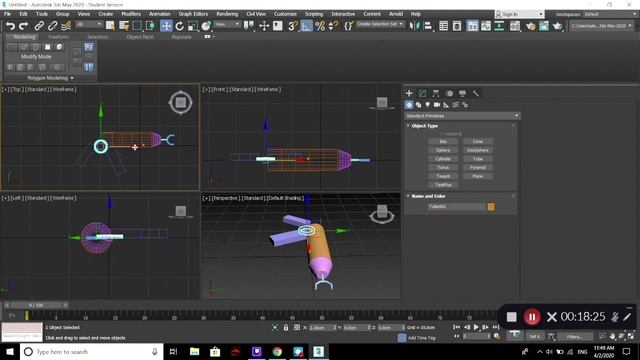Redo the last action
640x360 pixels.
tap(24, 26)
